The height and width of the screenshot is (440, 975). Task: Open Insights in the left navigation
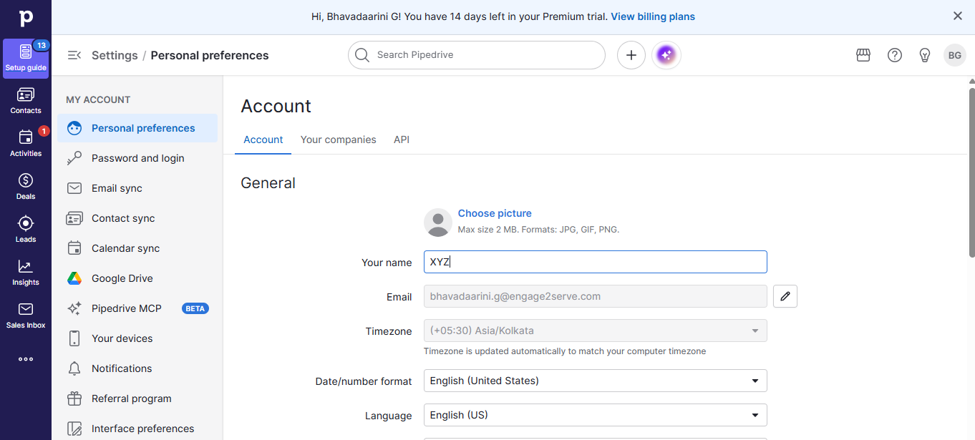[x=25, y=273]
